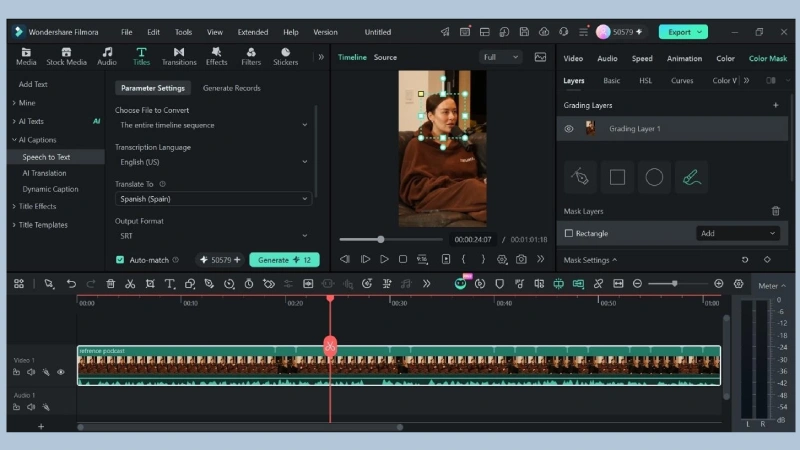Expand the Title Templates category
Screen dimensions: 800x450
tap(43, 224)
